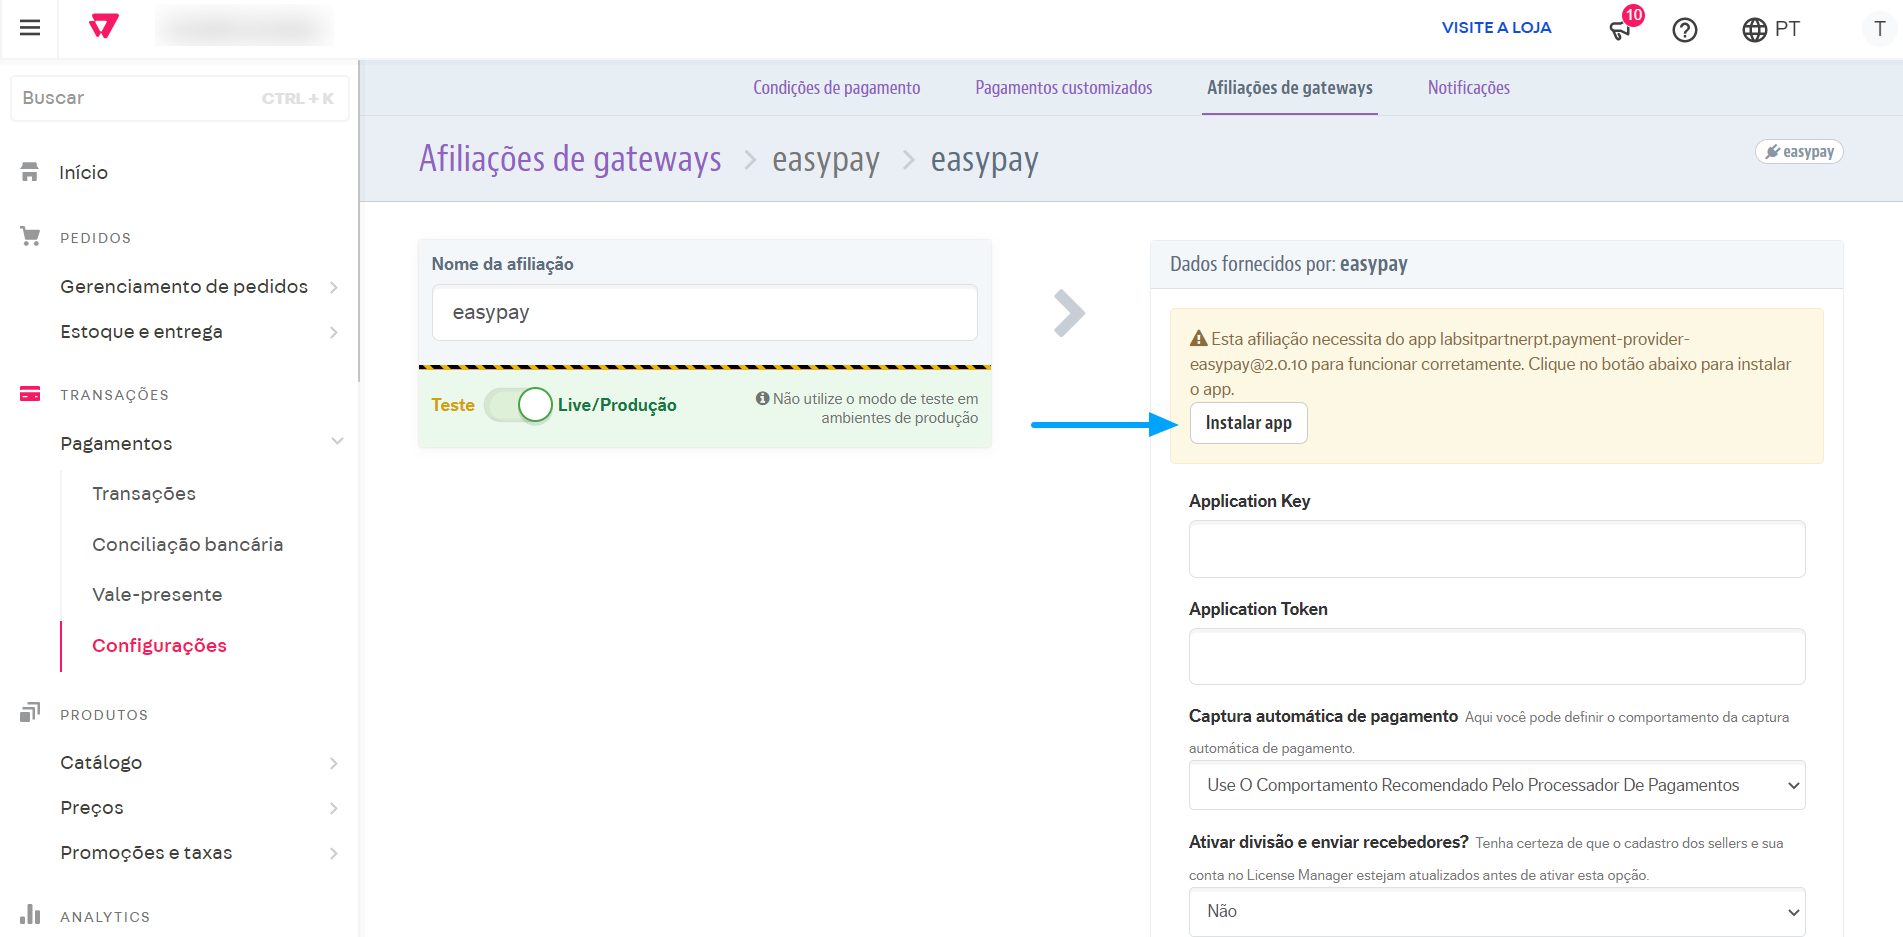Click the Pedidos shopping cart icon
Viewport: 1903px width, 937px height.
(30, 237)
